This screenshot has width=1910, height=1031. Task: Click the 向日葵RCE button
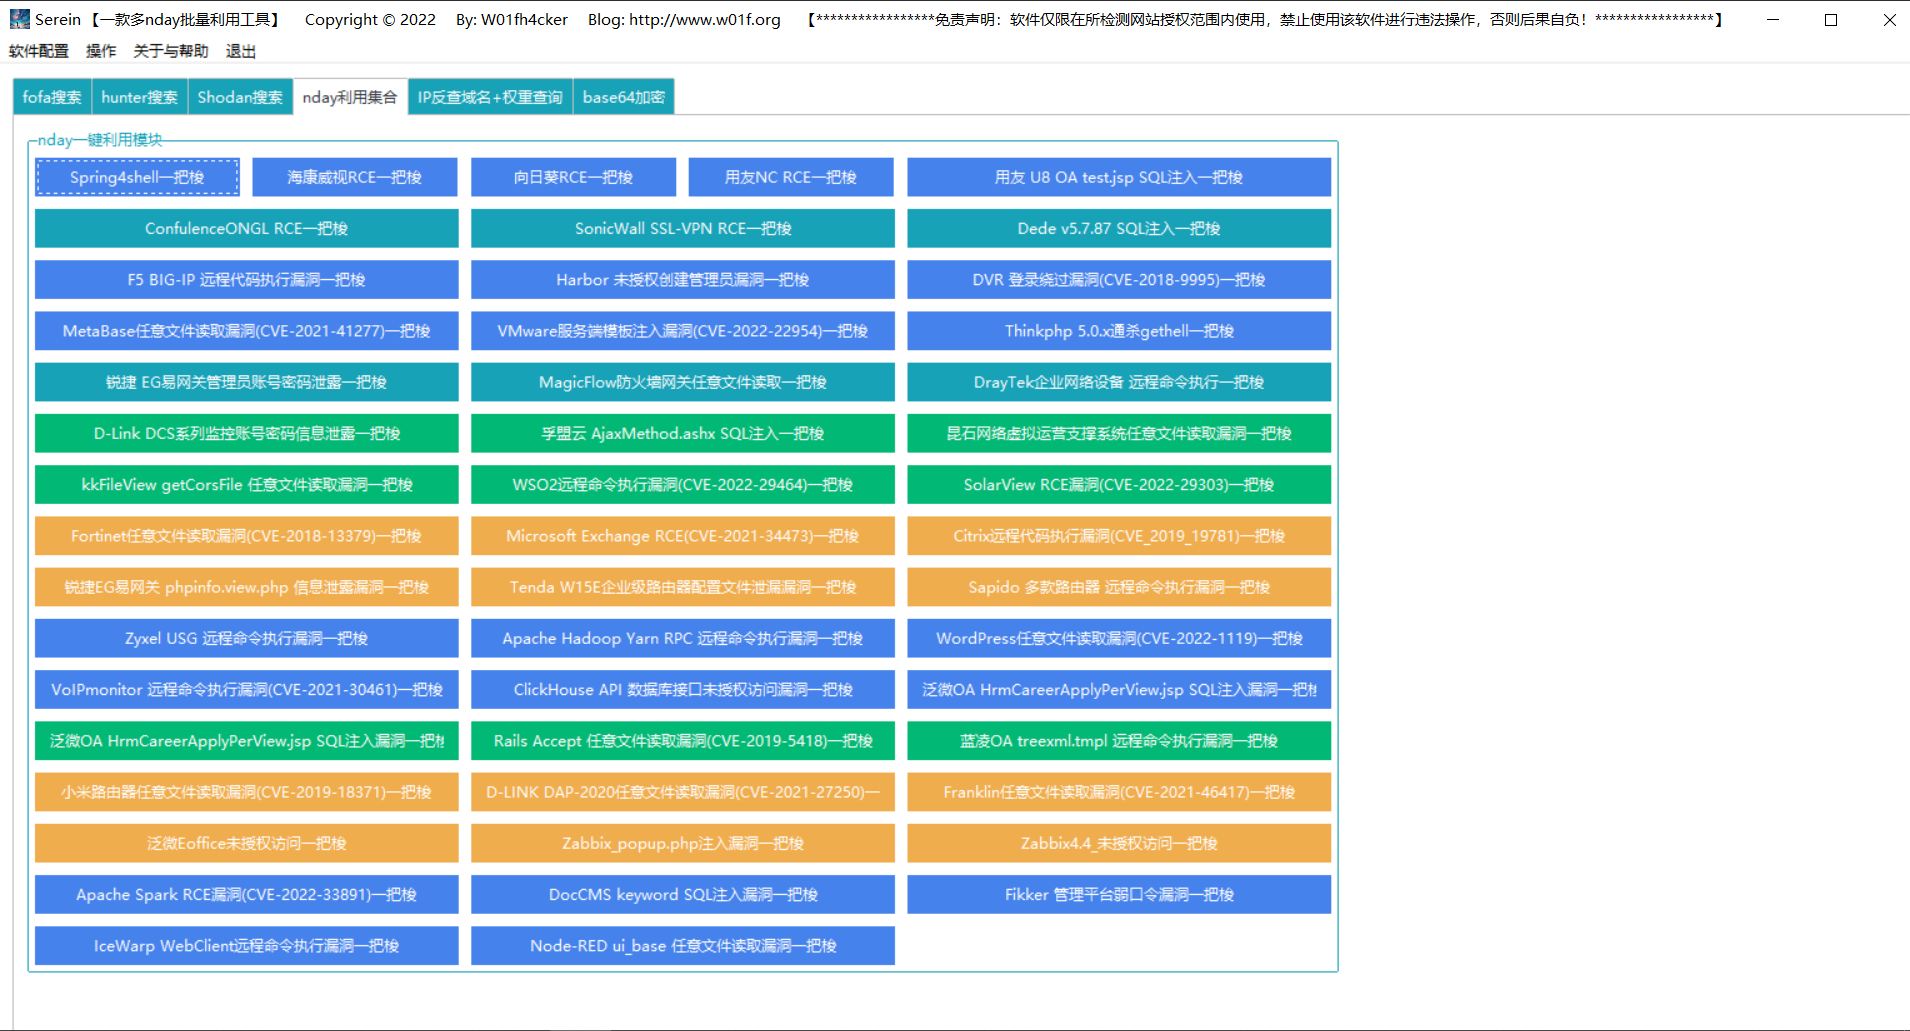tap(573, 177)
